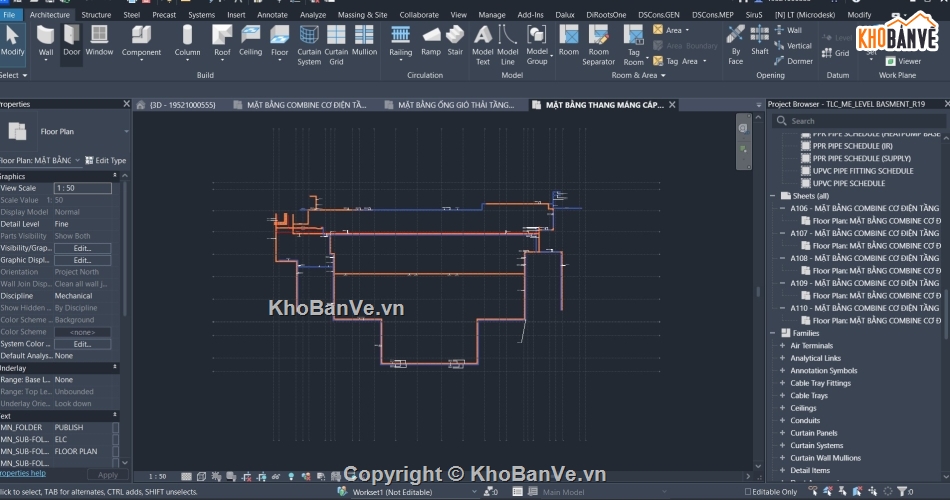Image resolution: width=950 pixels, height=500 pixels.
Task: Click System Color Edit button
Action: coord(82,344)
